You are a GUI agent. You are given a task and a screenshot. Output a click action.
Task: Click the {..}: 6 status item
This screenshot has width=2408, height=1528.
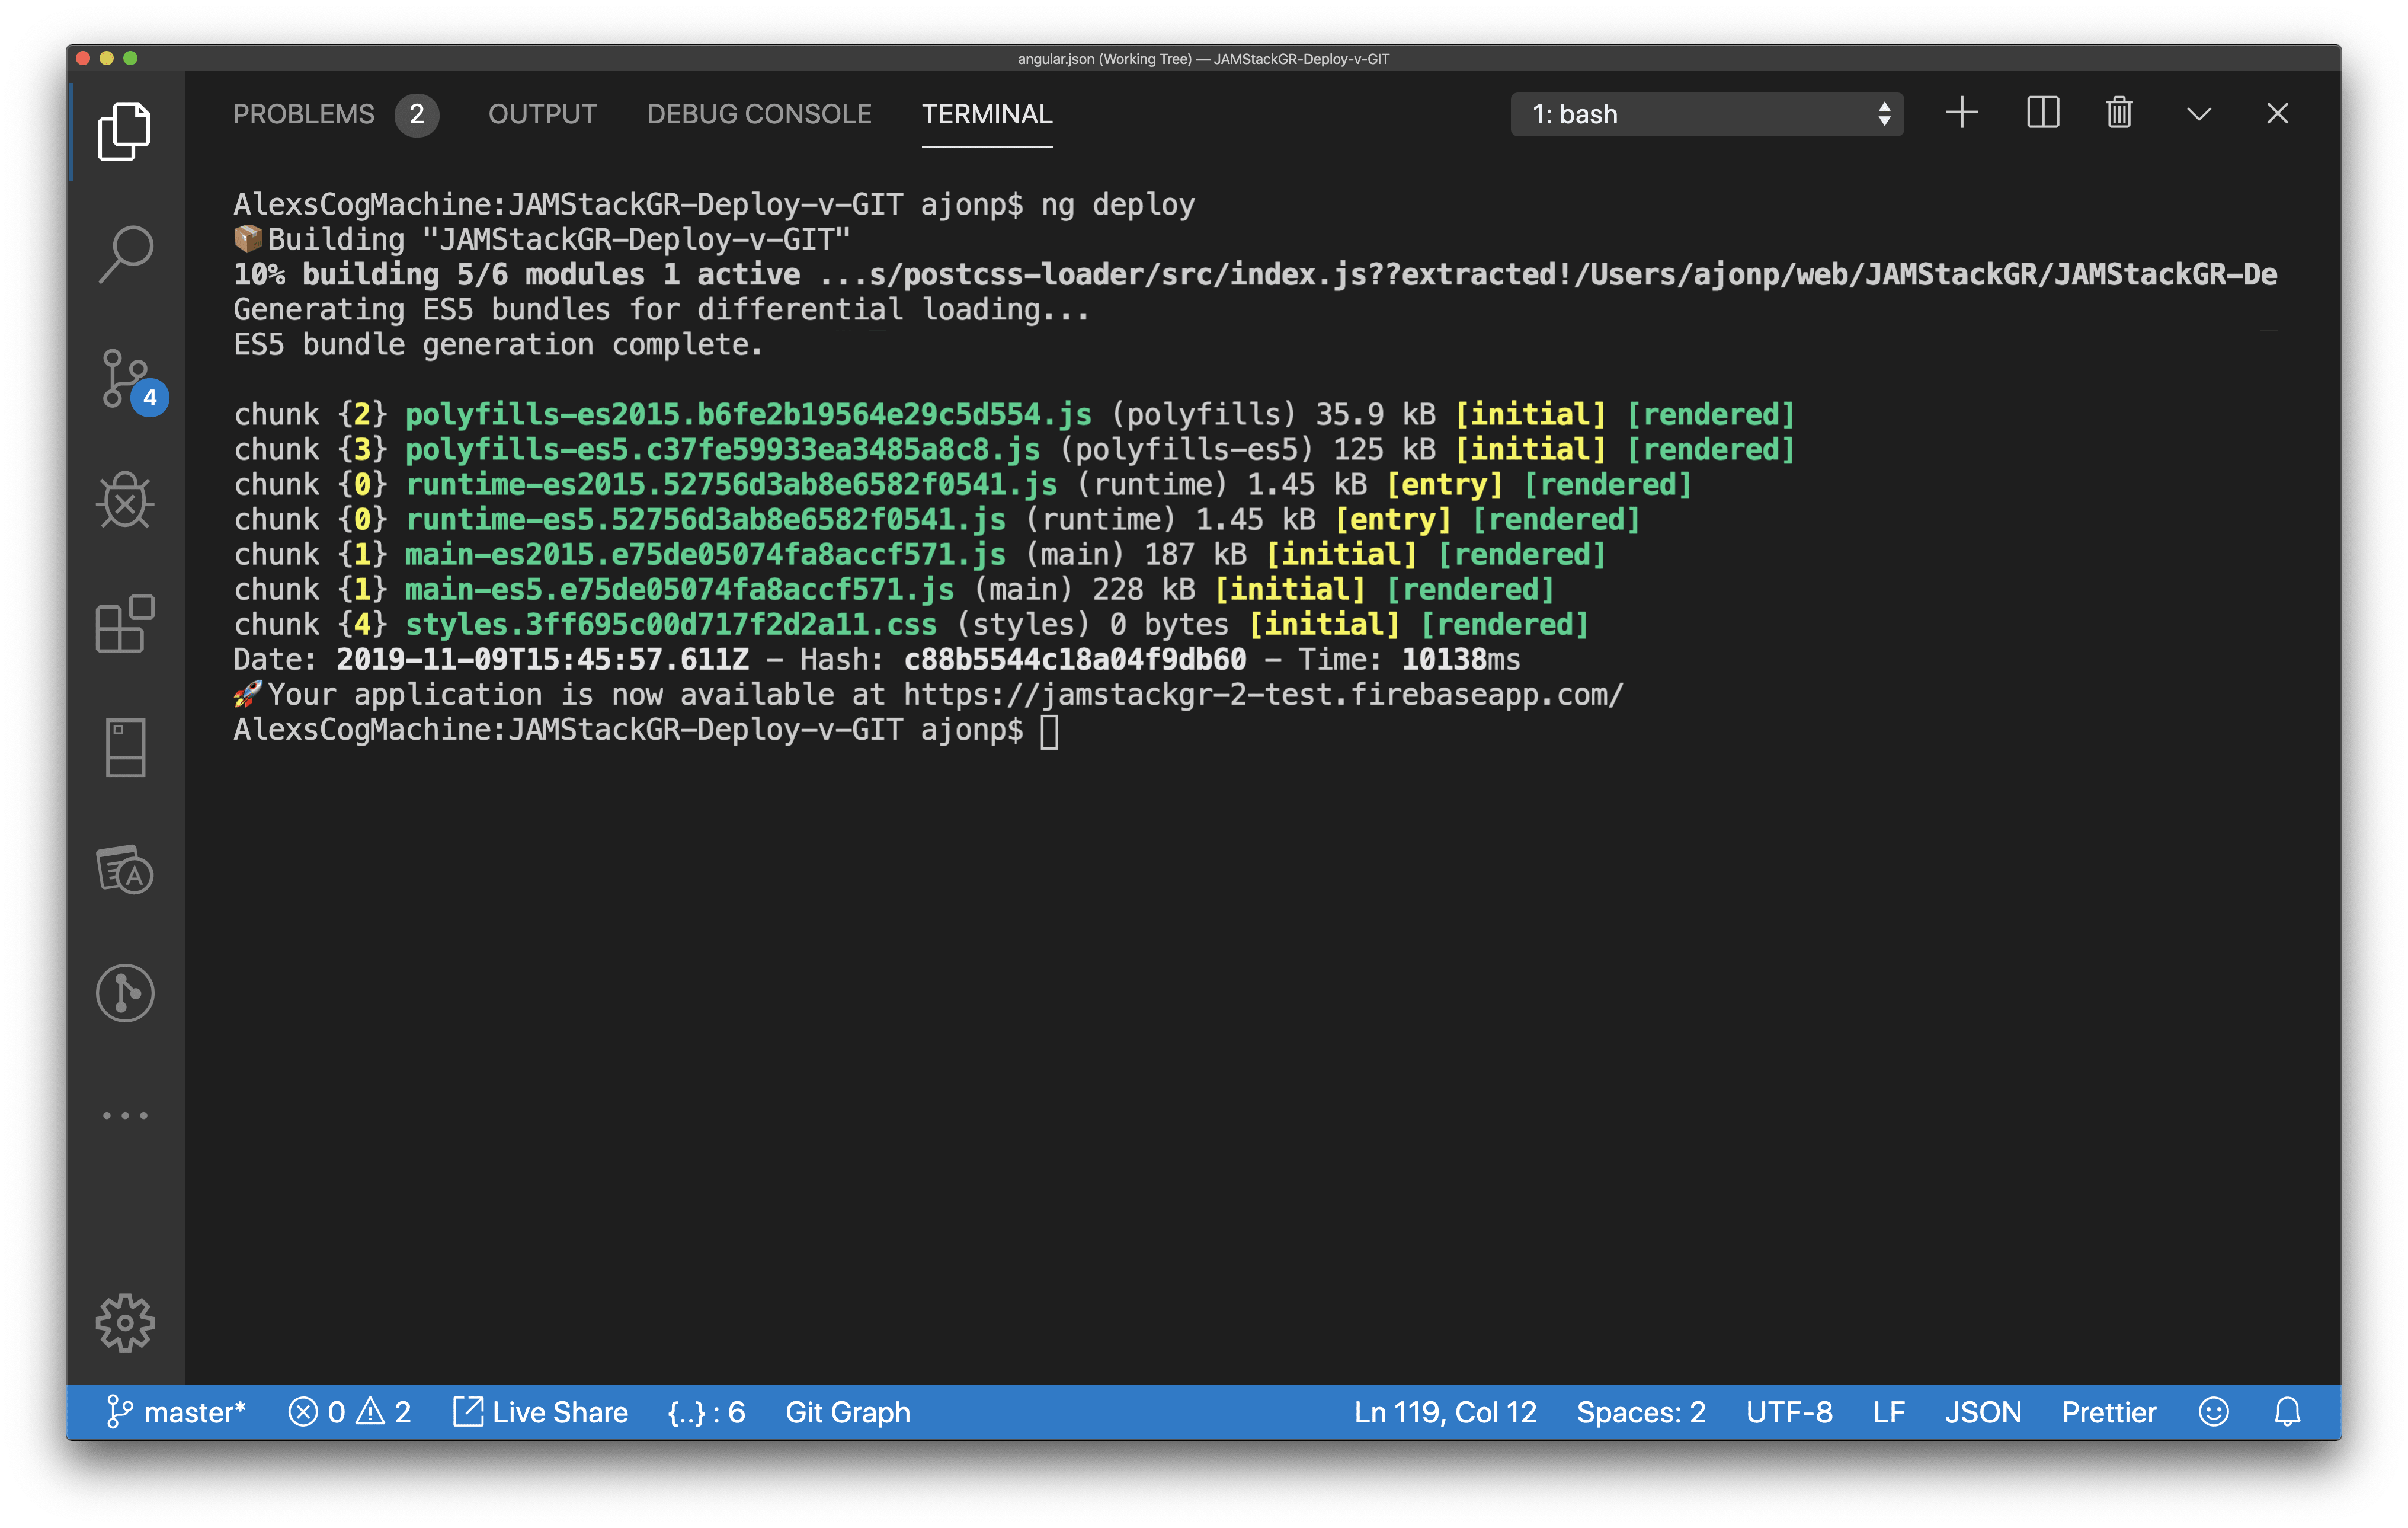pos(706,1412)
